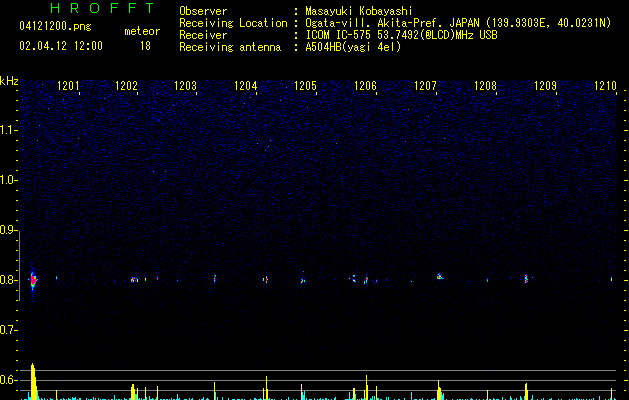This screenshot has height=400, width=629.
Task: Select the filename 04121200.png
Action: (55, 27)
